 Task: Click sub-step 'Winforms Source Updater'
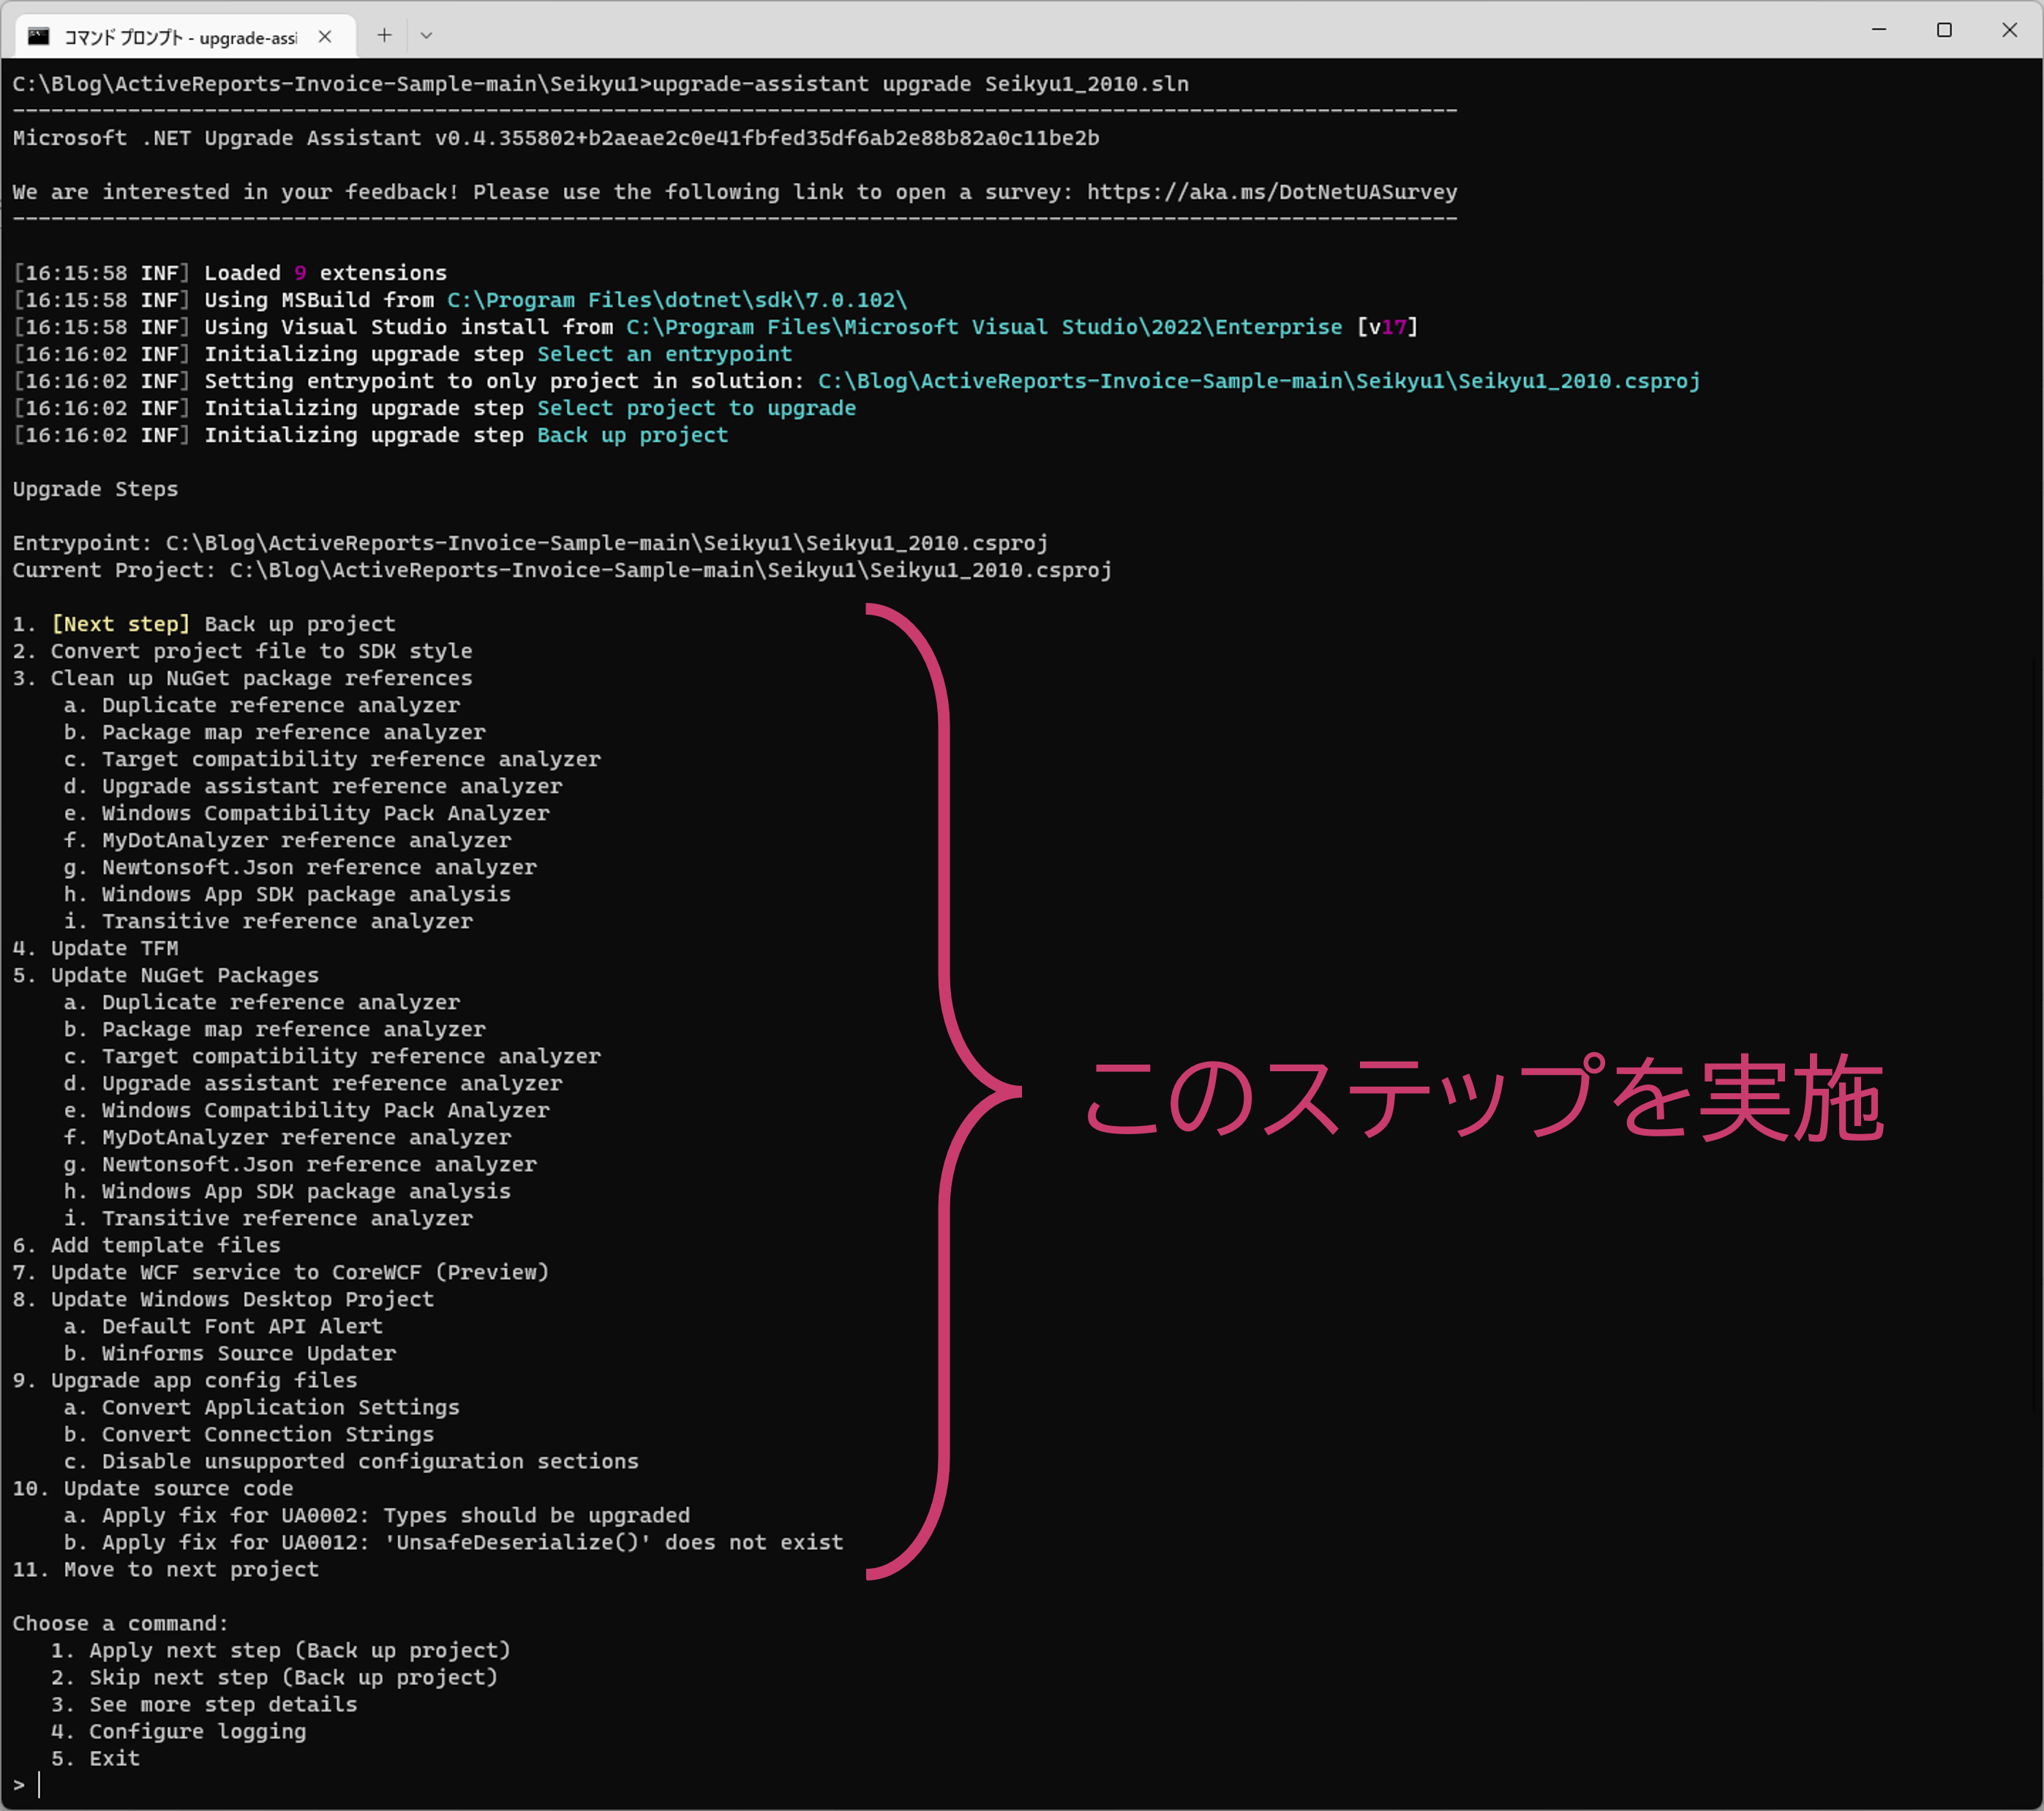click(230, 1353)
